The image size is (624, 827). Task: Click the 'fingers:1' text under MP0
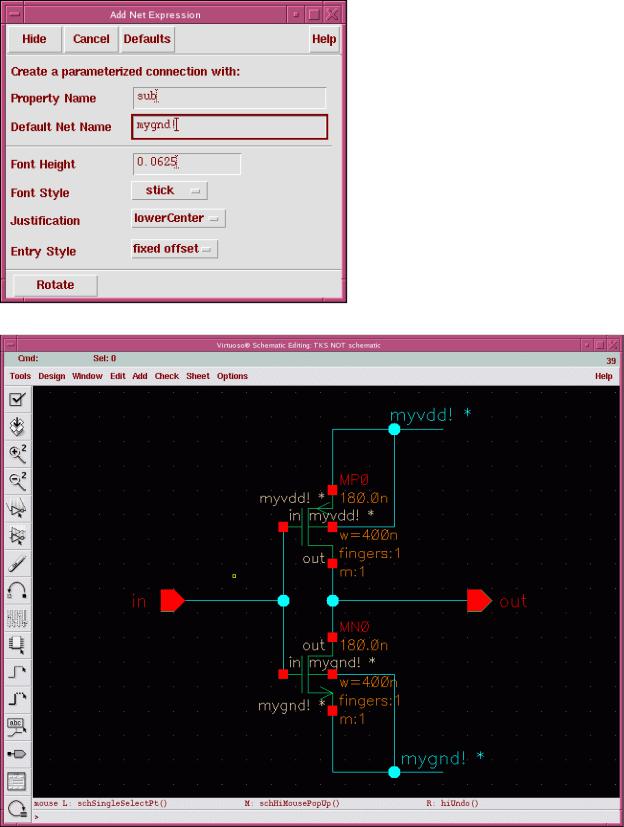(370, 553)
